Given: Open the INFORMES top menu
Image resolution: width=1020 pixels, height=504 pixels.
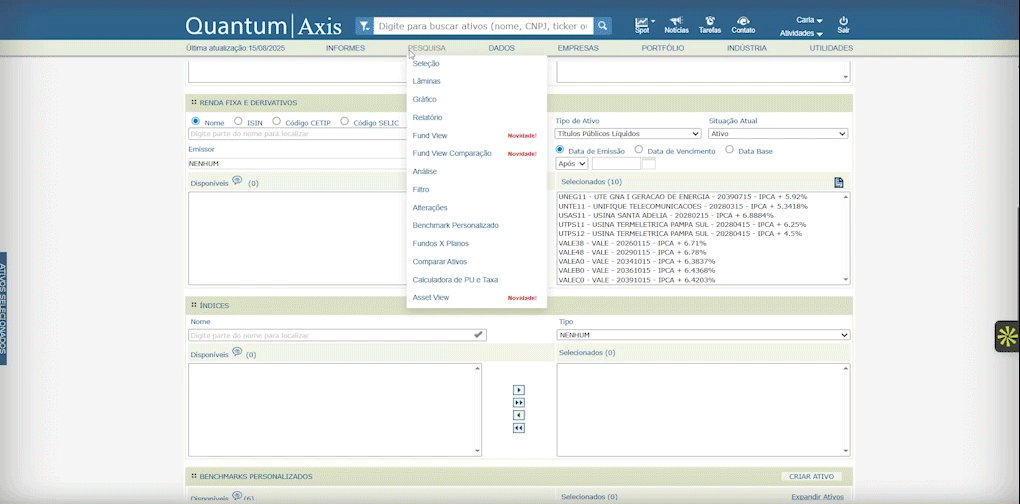Looking at the screenshot, I should click(345, 48).
